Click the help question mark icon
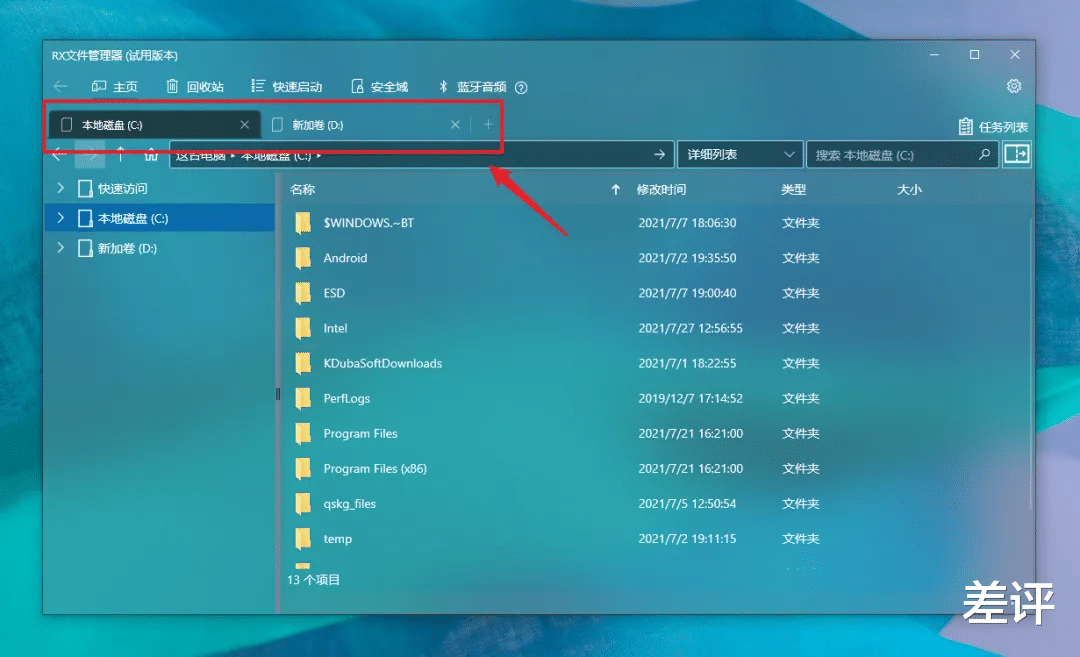 click(521, 87)
